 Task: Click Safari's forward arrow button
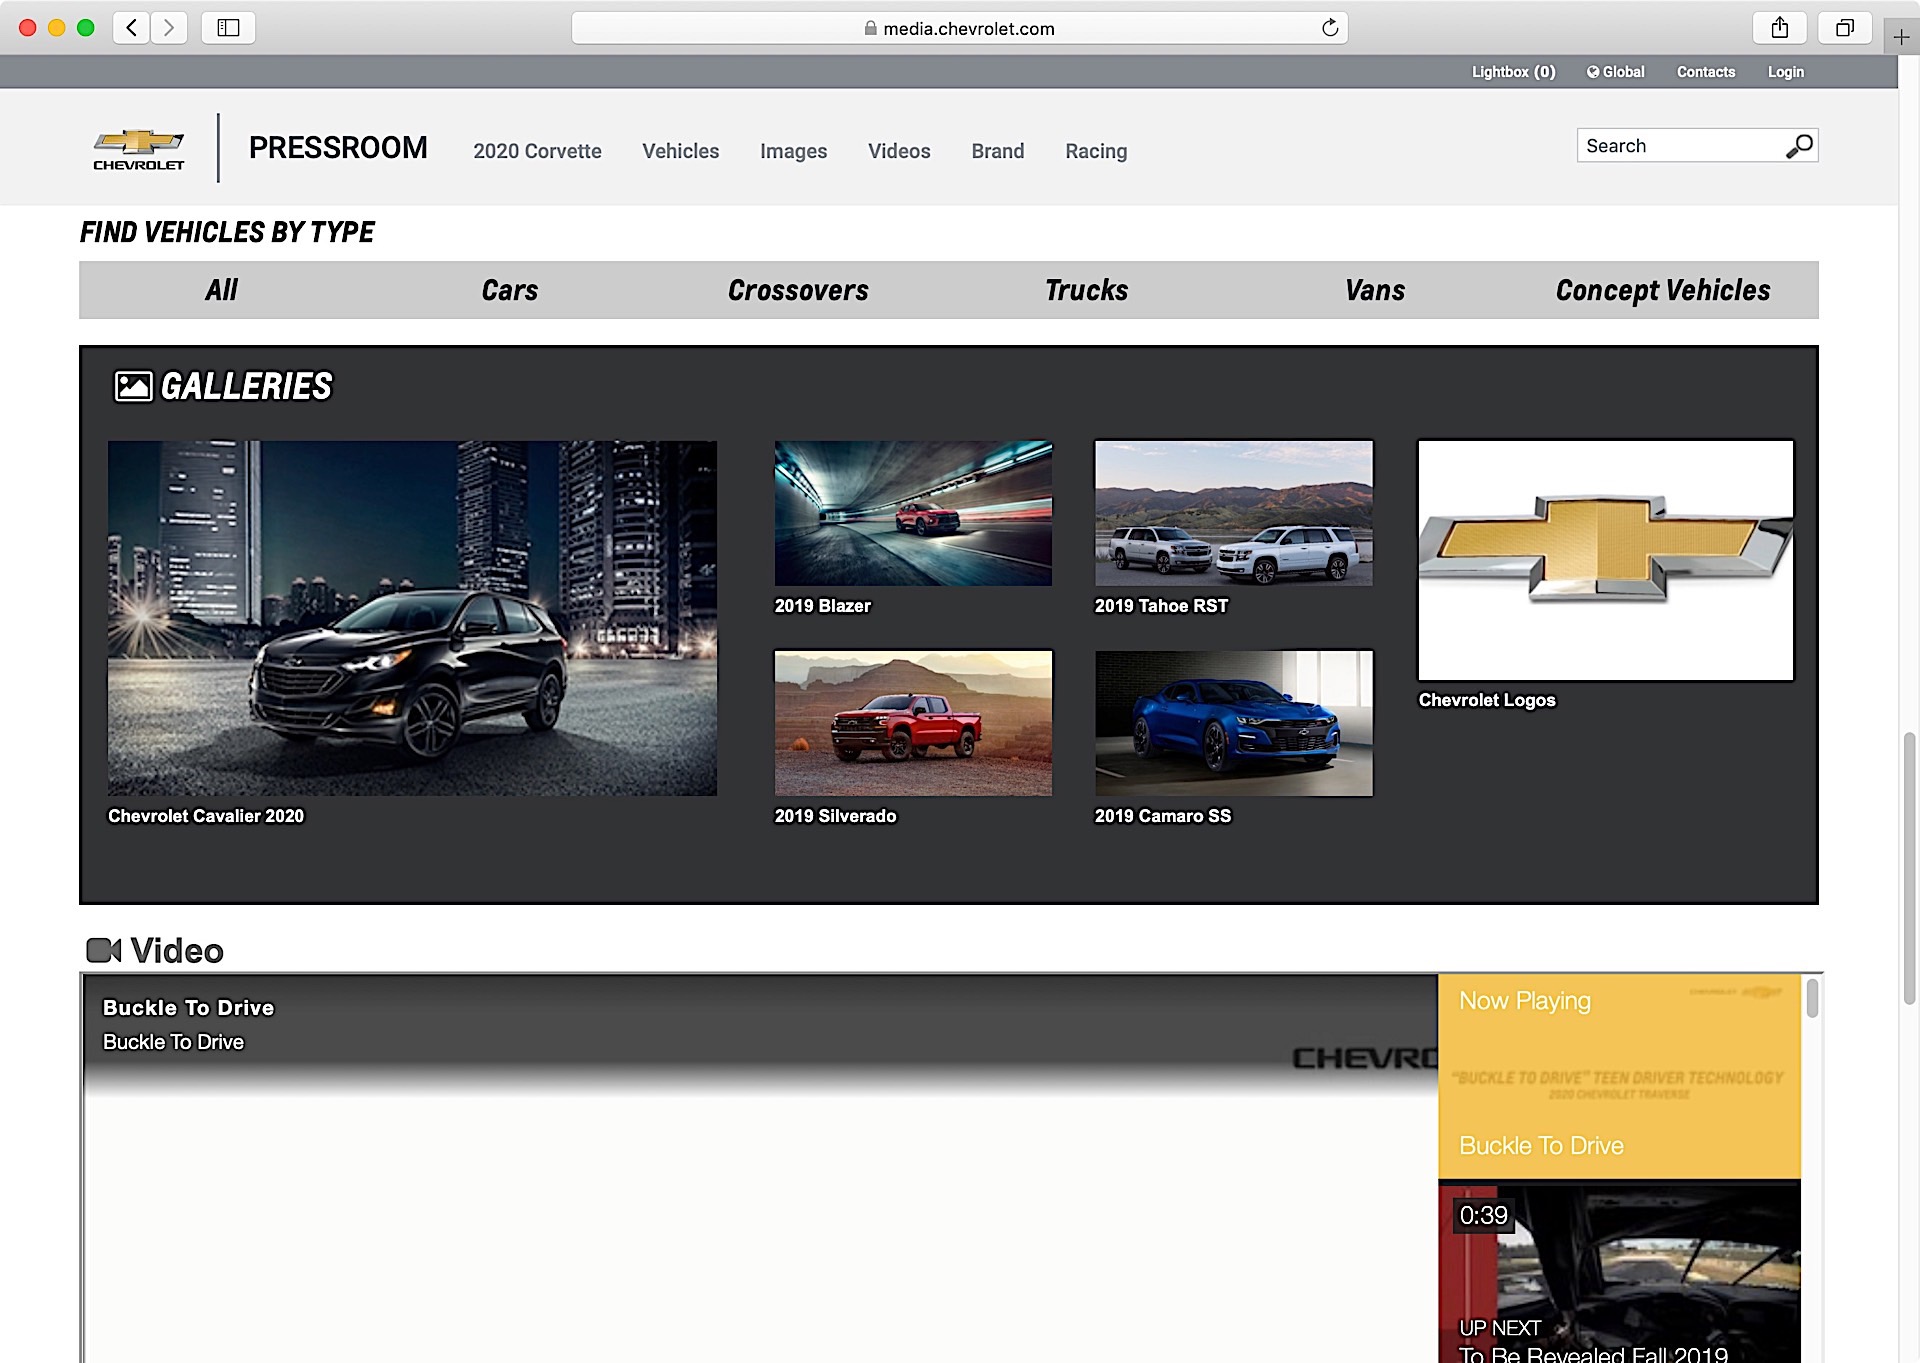(x=169, y=28)
